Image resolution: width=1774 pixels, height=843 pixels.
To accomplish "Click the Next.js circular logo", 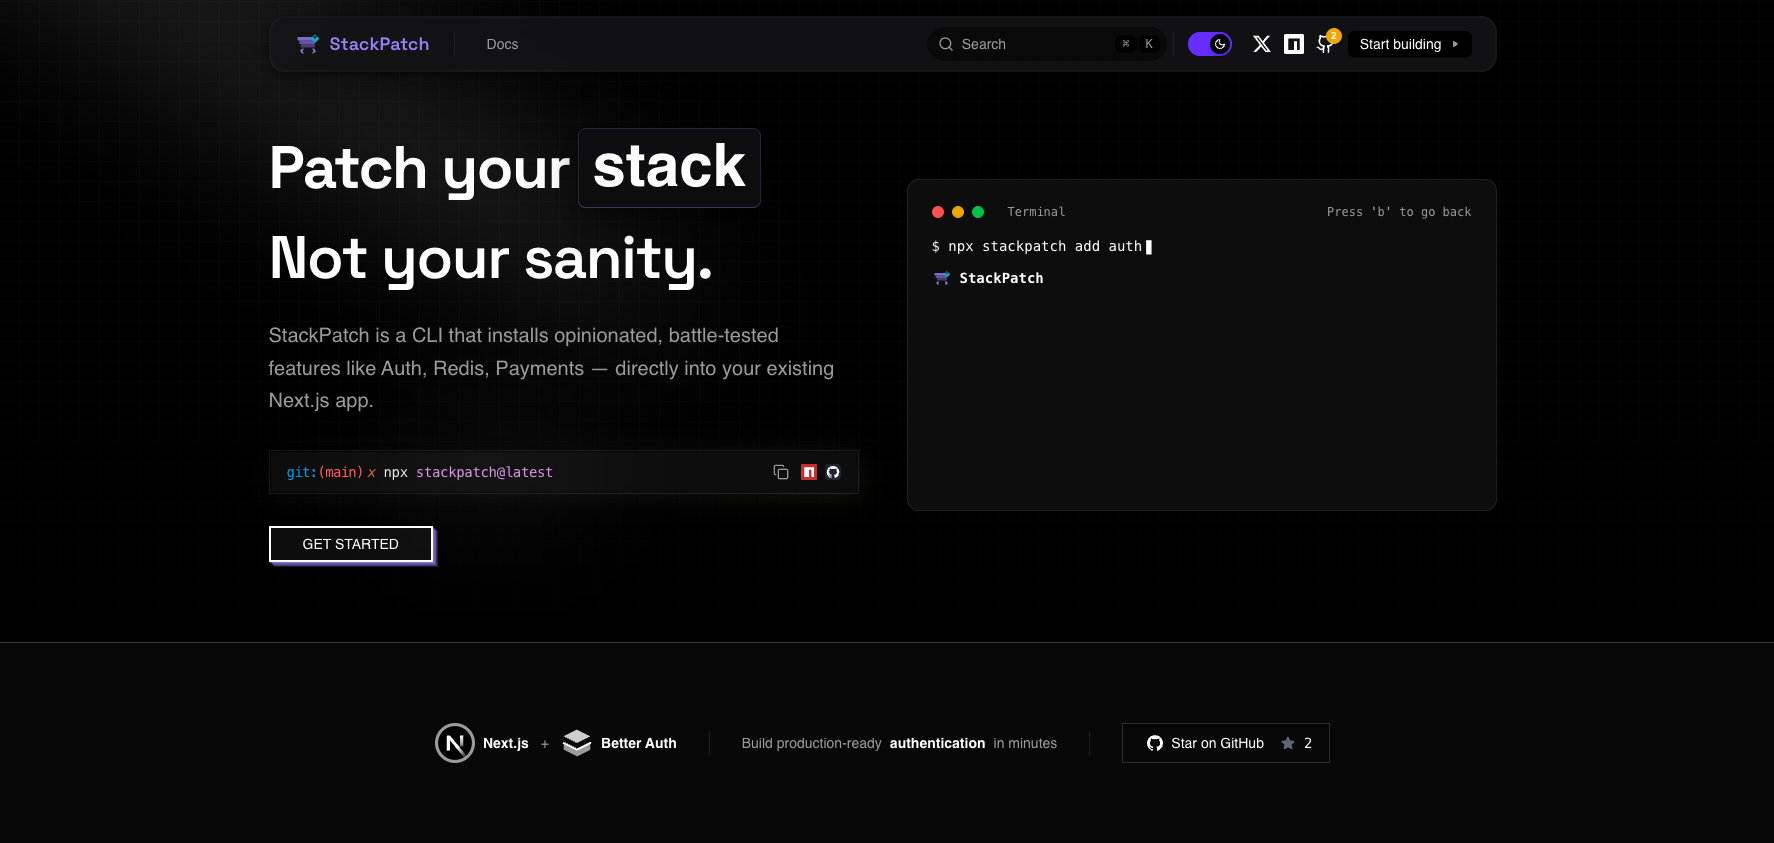I will coord(455,743).
